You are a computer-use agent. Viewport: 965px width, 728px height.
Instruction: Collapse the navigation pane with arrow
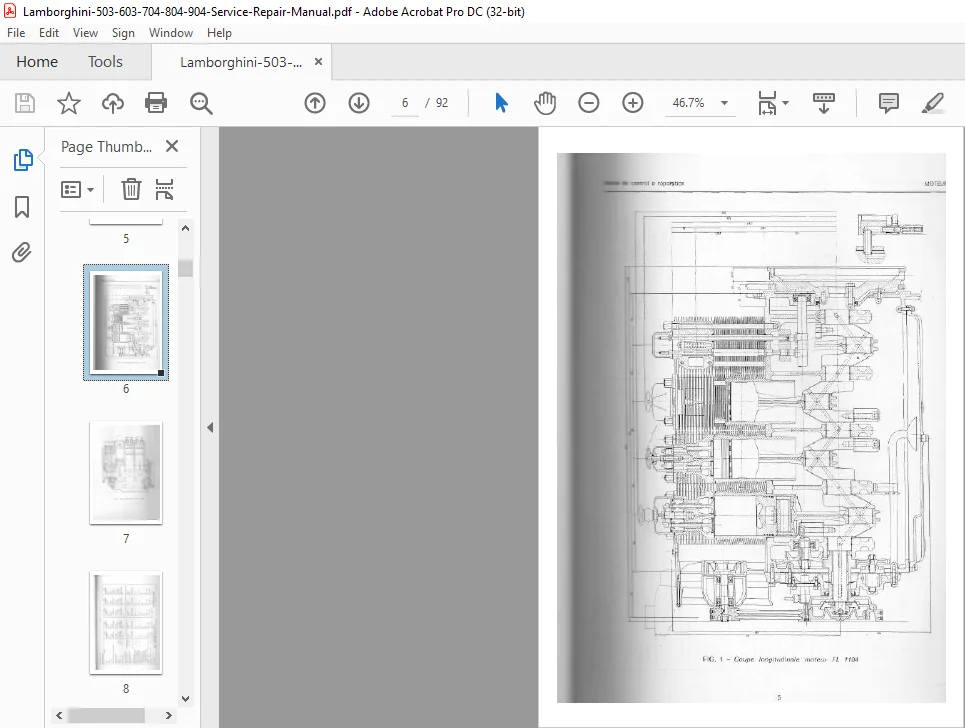click(x=210, y=427)
